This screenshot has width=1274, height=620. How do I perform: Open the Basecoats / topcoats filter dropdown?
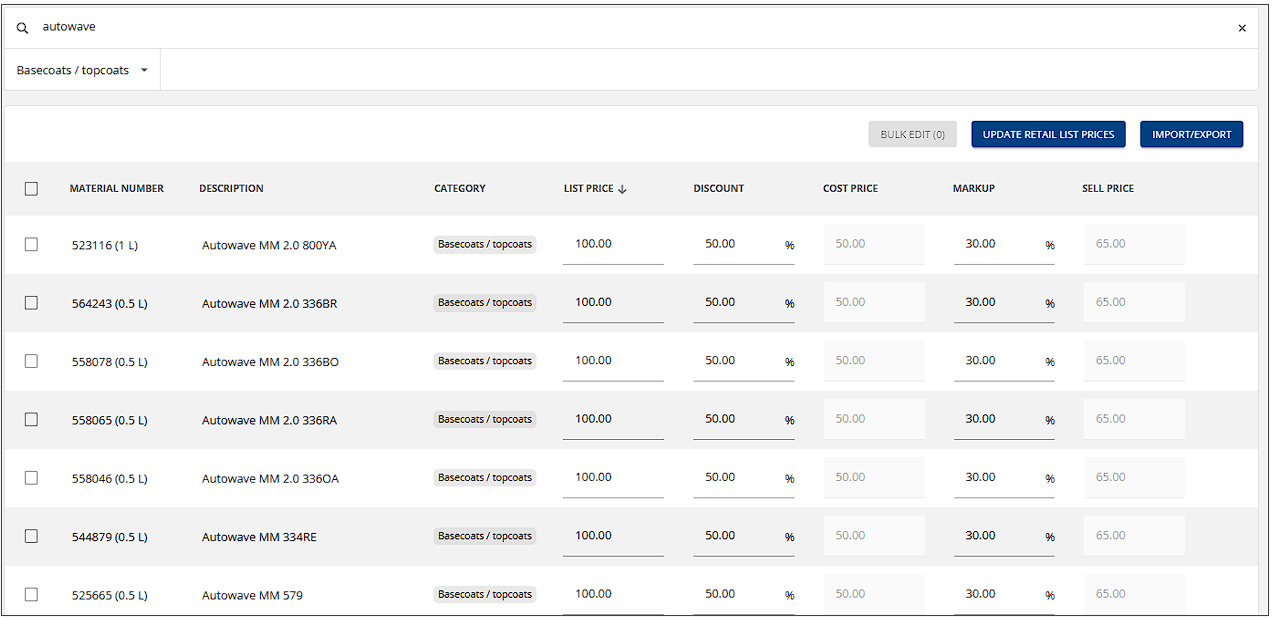tap(83, 70)
